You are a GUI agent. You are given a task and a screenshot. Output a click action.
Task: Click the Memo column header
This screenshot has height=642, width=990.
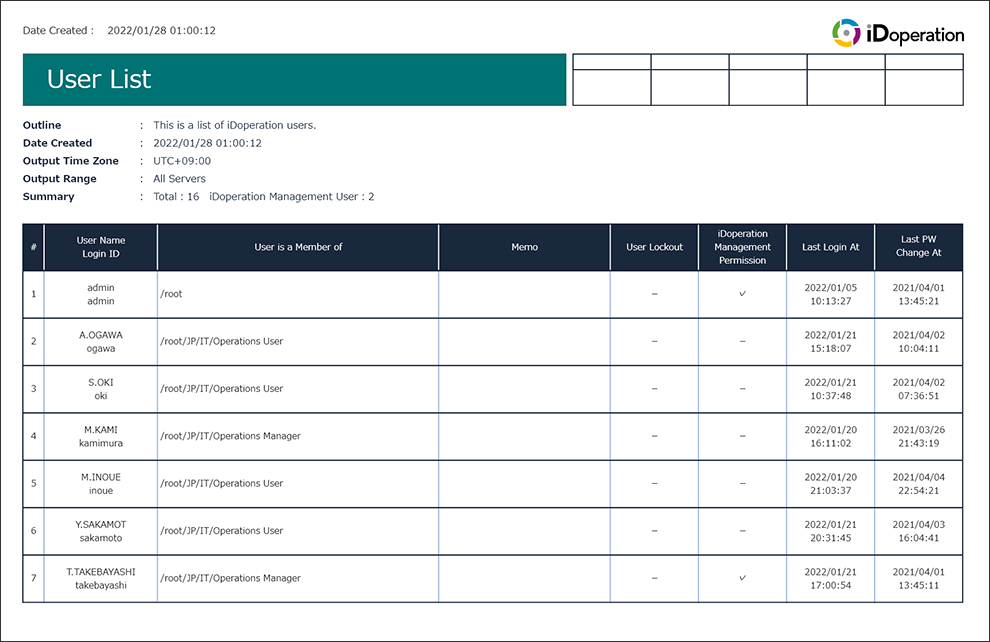click(x=525, y=247)
